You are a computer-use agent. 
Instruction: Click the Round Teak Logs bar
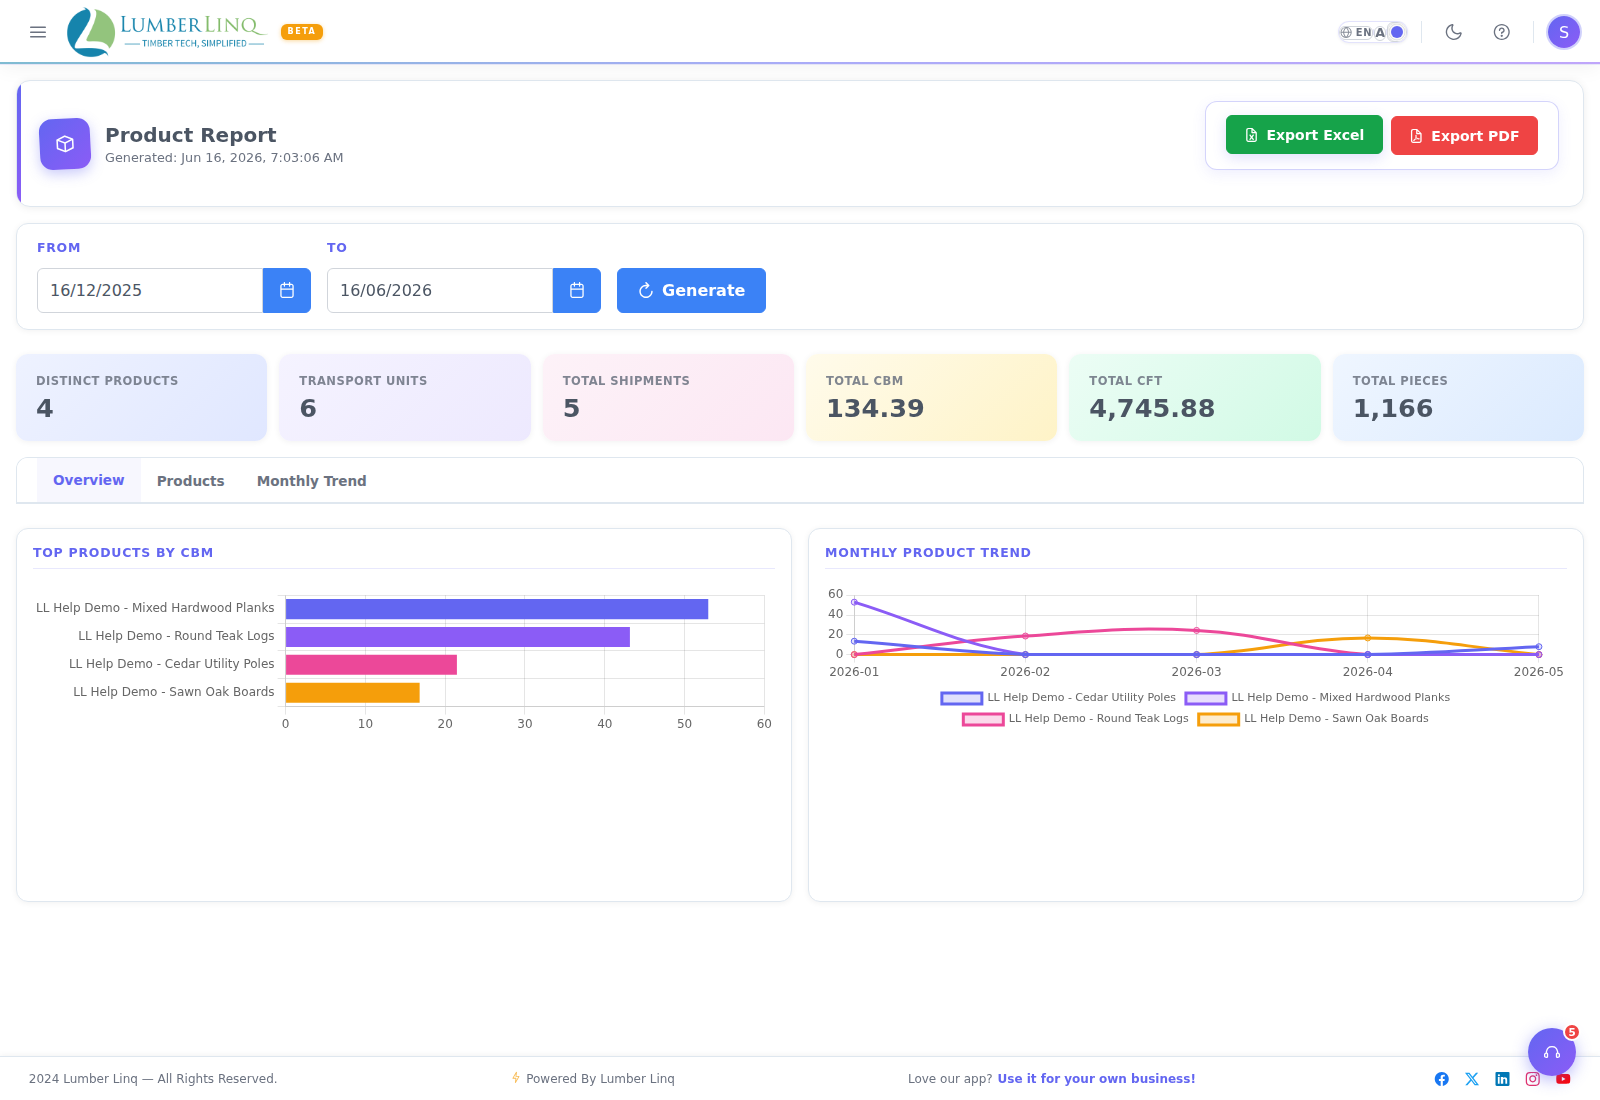458,637
